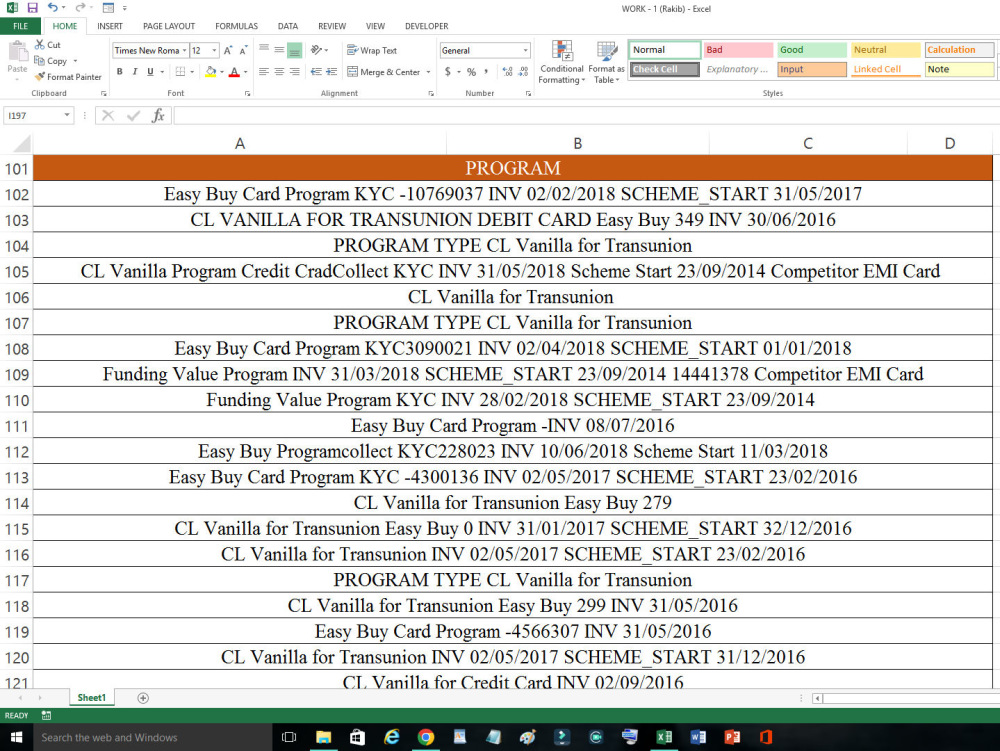Toggle Wrap Text on
This screenshot has height=751, width=1000.
click(x=372, y=50)
